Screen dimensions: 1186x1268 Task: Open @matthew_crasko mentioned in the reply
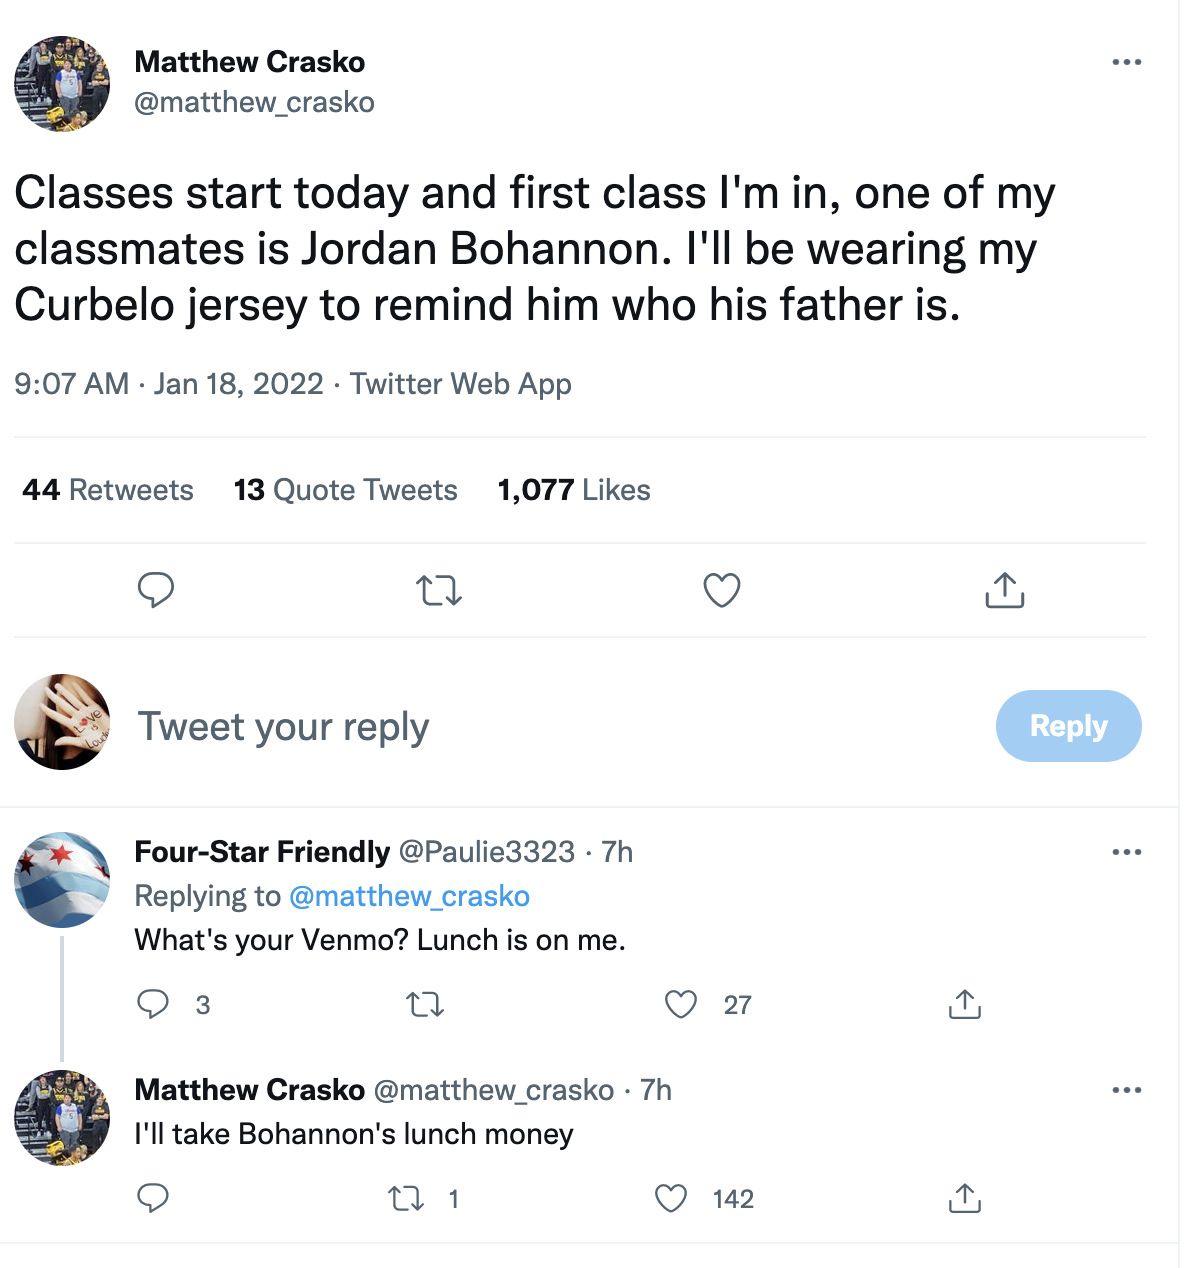click(x=410, y=897)
